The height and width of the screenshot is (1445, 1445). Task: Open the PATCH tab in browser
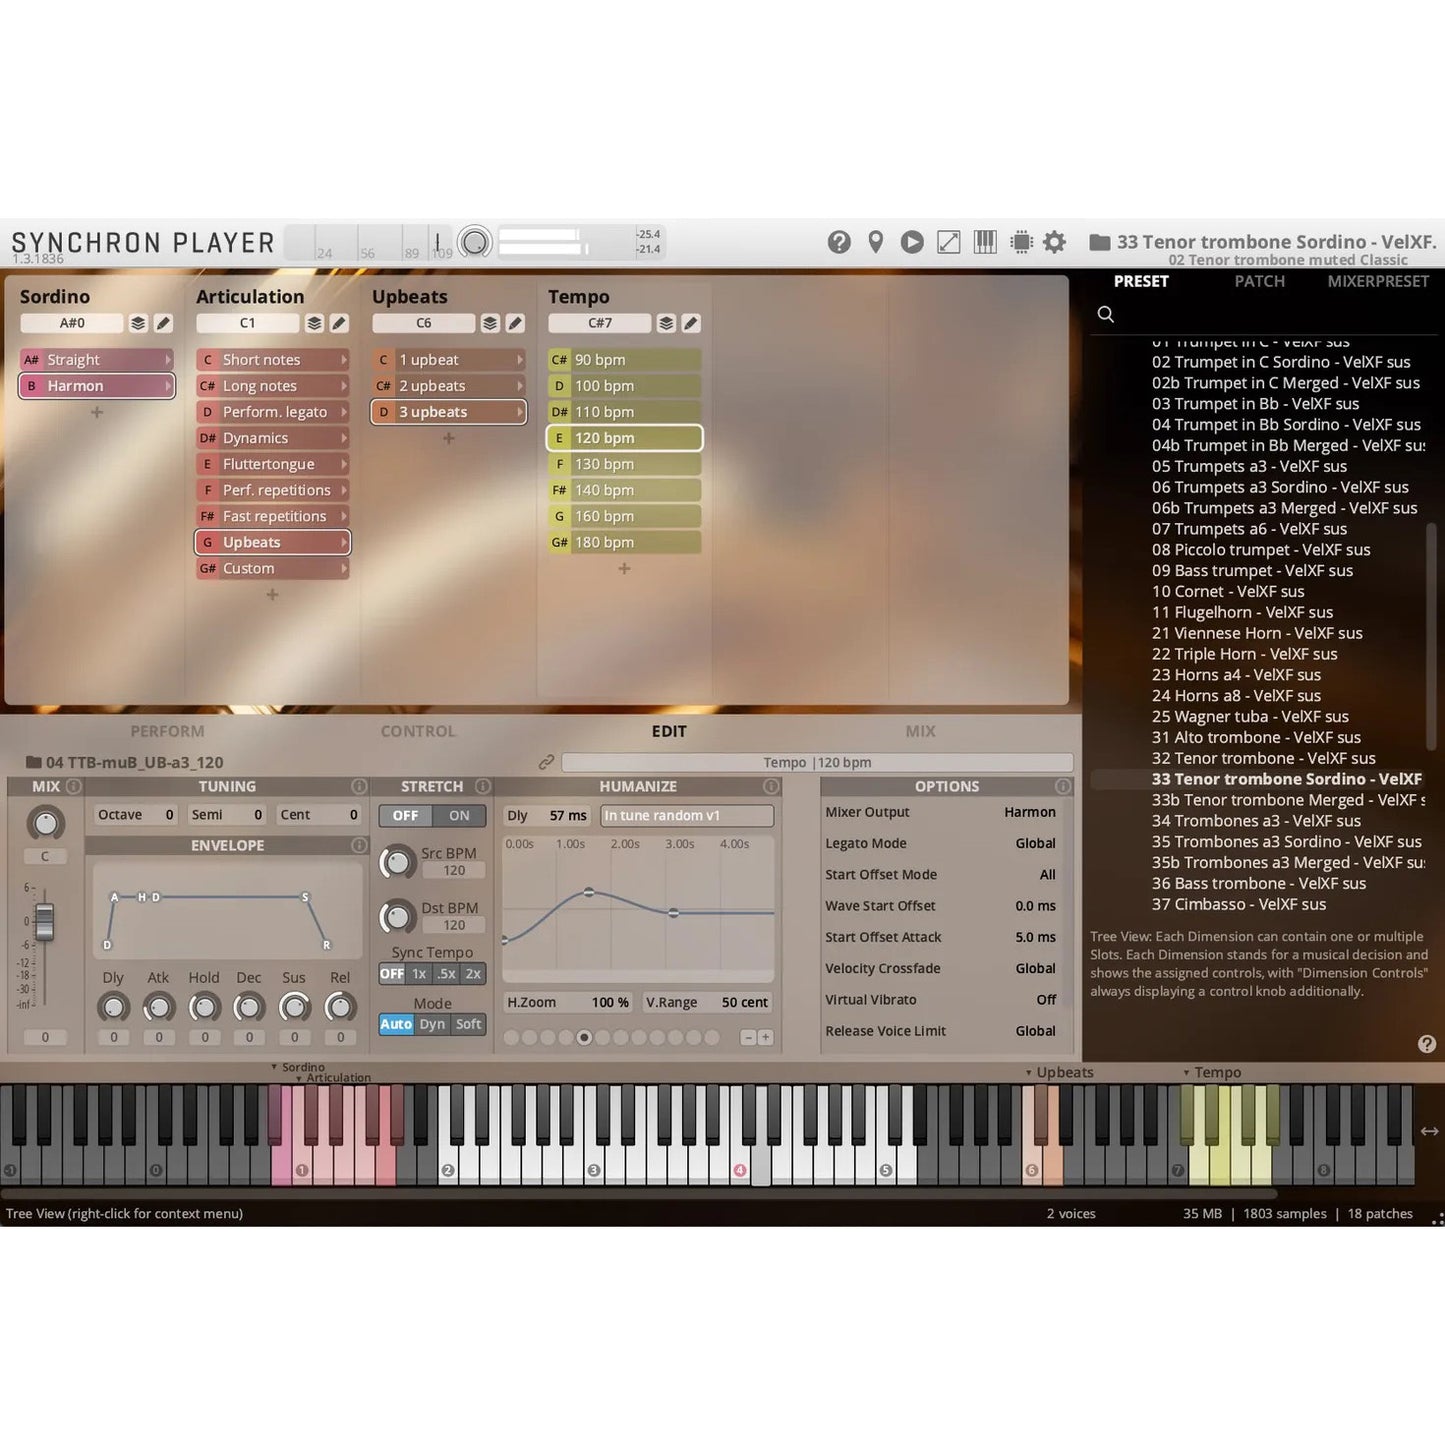[1259, 282]
